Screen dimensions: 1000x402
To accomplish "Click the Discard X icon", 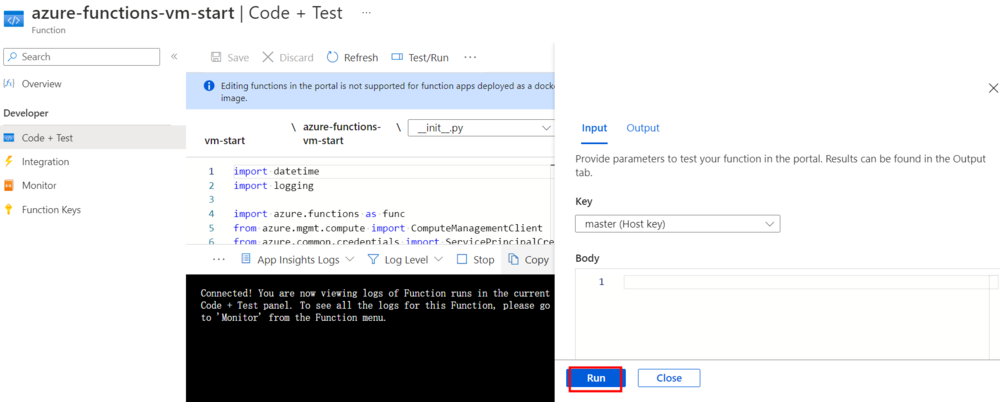I will click(268, 57).
